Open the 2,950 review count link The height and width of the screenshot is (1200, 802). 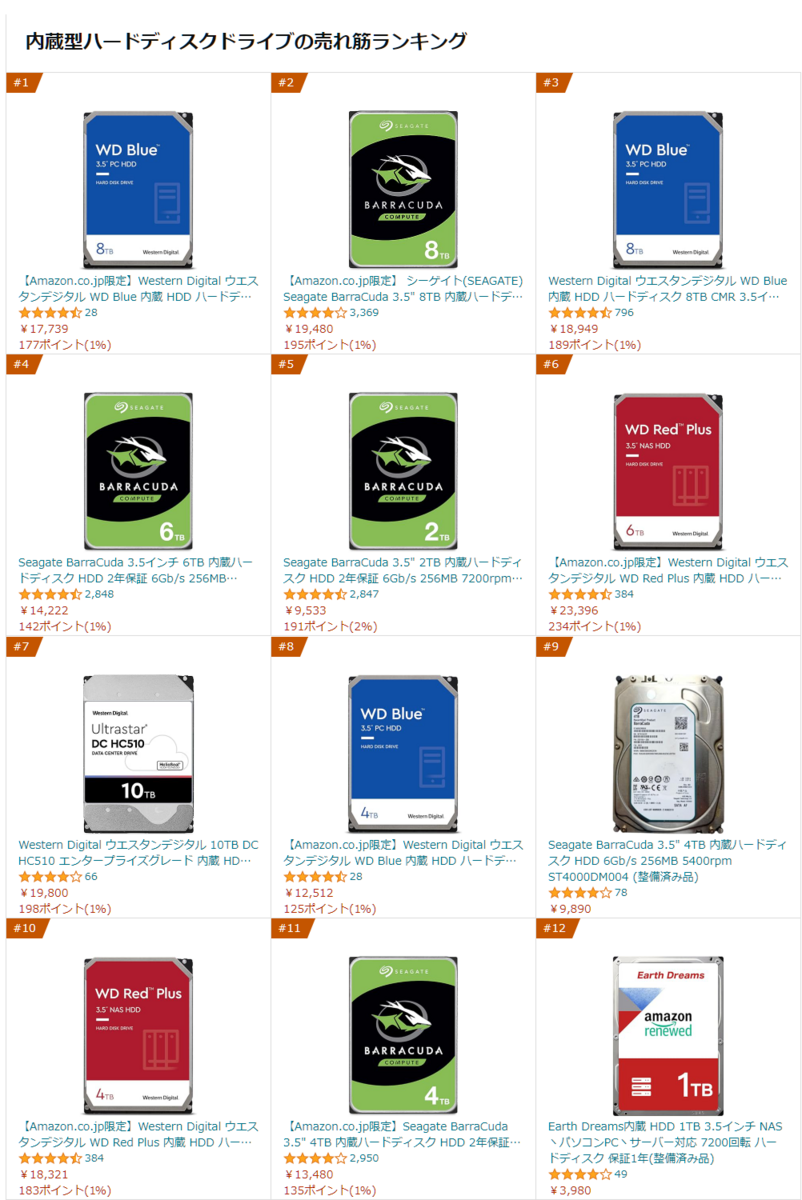click(366, 1159)
